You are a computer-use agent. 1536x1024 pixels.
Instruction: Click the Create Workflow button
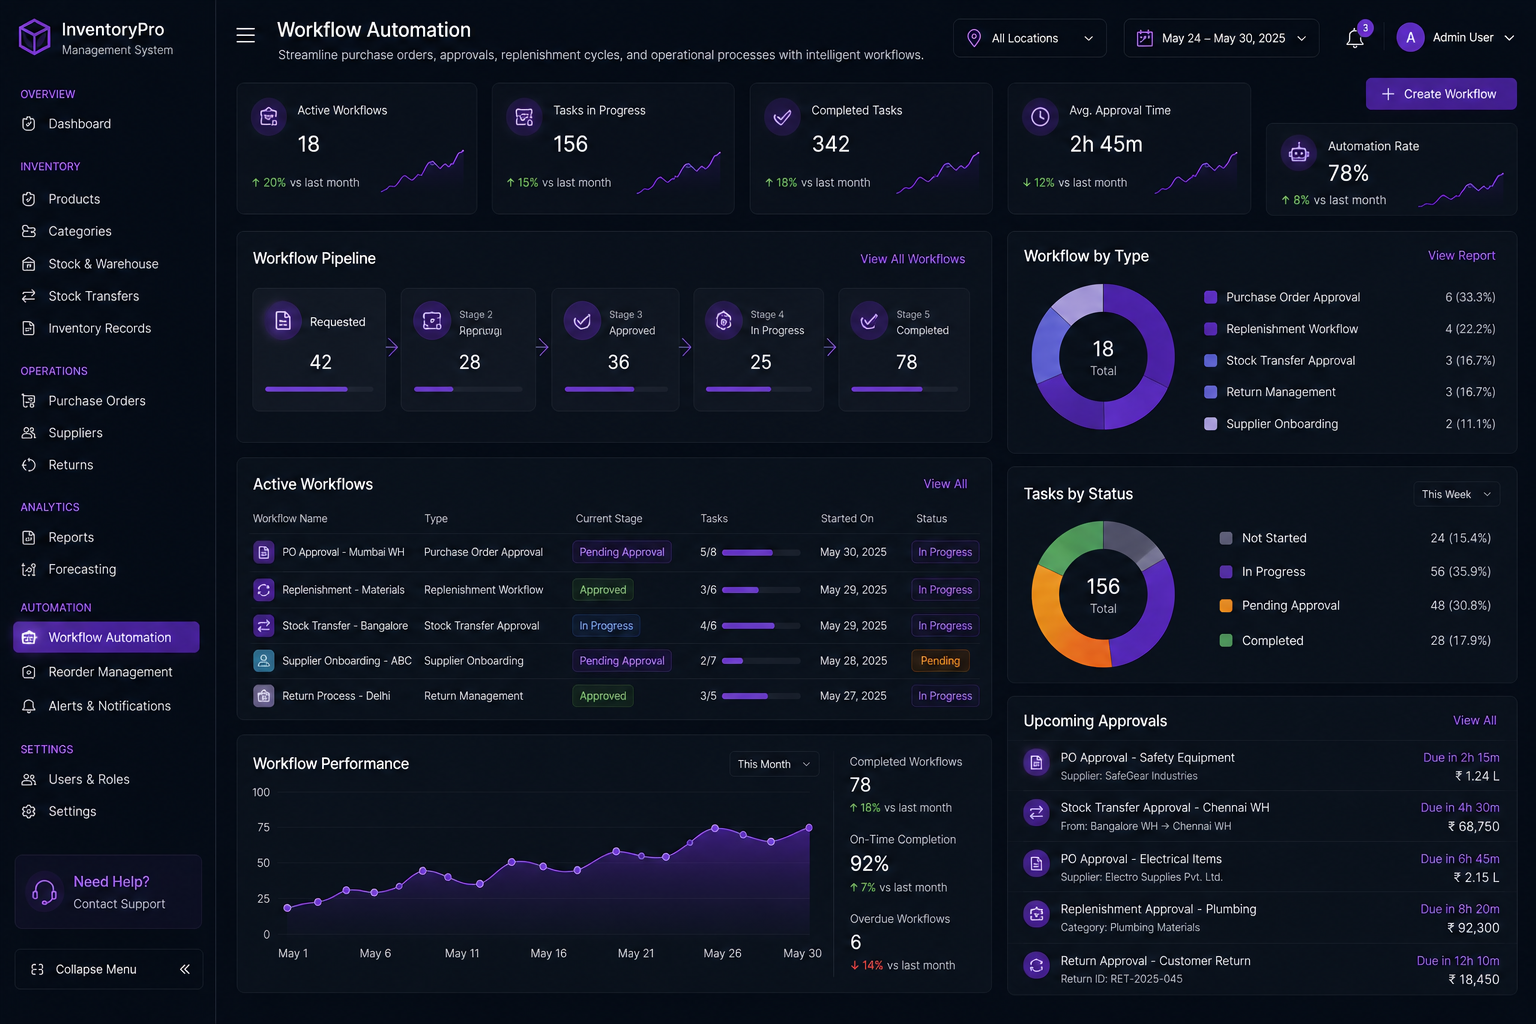coord(1441,94)
